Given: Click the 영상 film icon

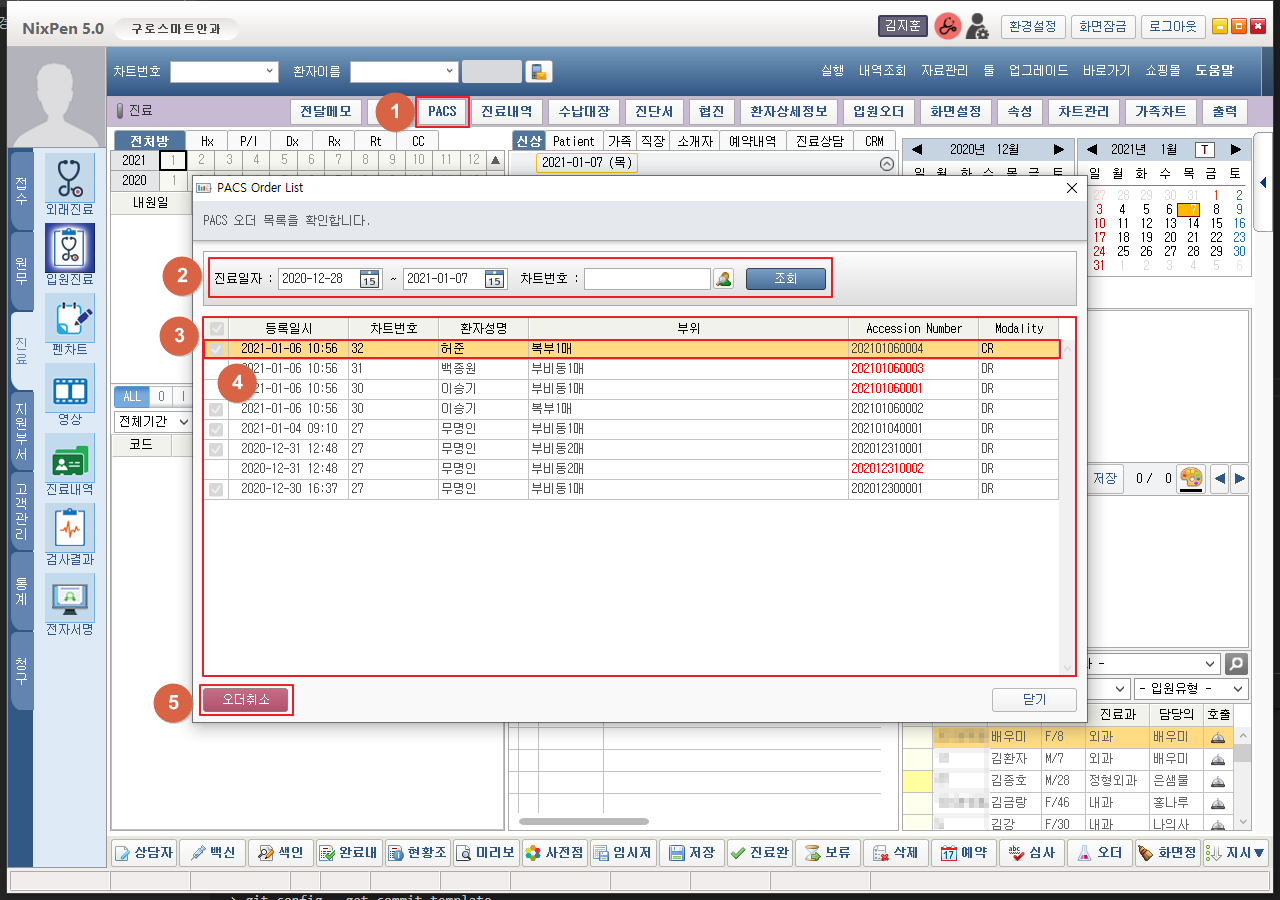Looking at the screenshot, I should [69, 388].
